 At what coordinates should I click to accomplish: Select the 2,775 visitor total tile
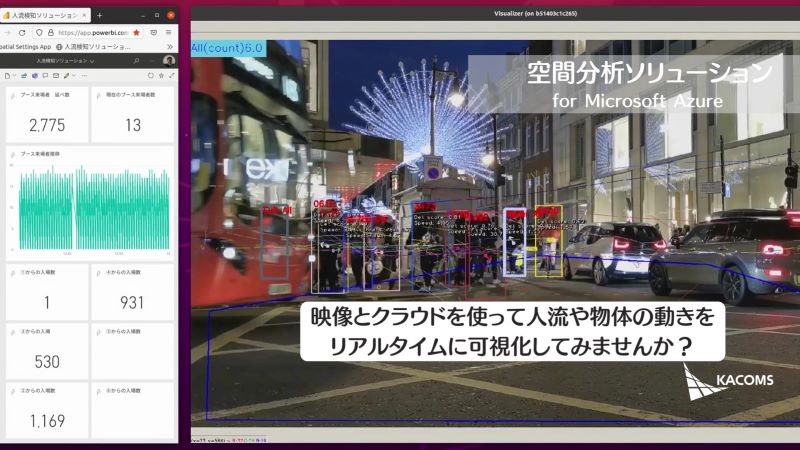(47, 114)
